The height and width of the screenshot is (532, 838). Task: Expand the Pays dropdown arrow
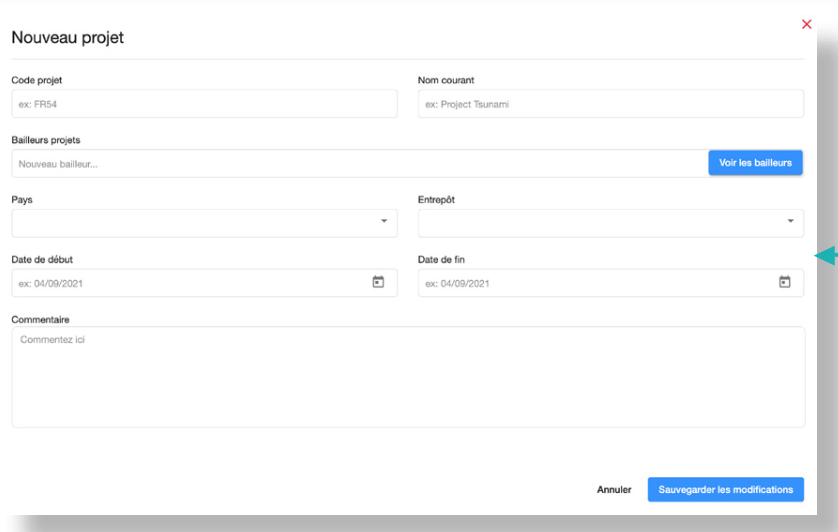point(384,221)
